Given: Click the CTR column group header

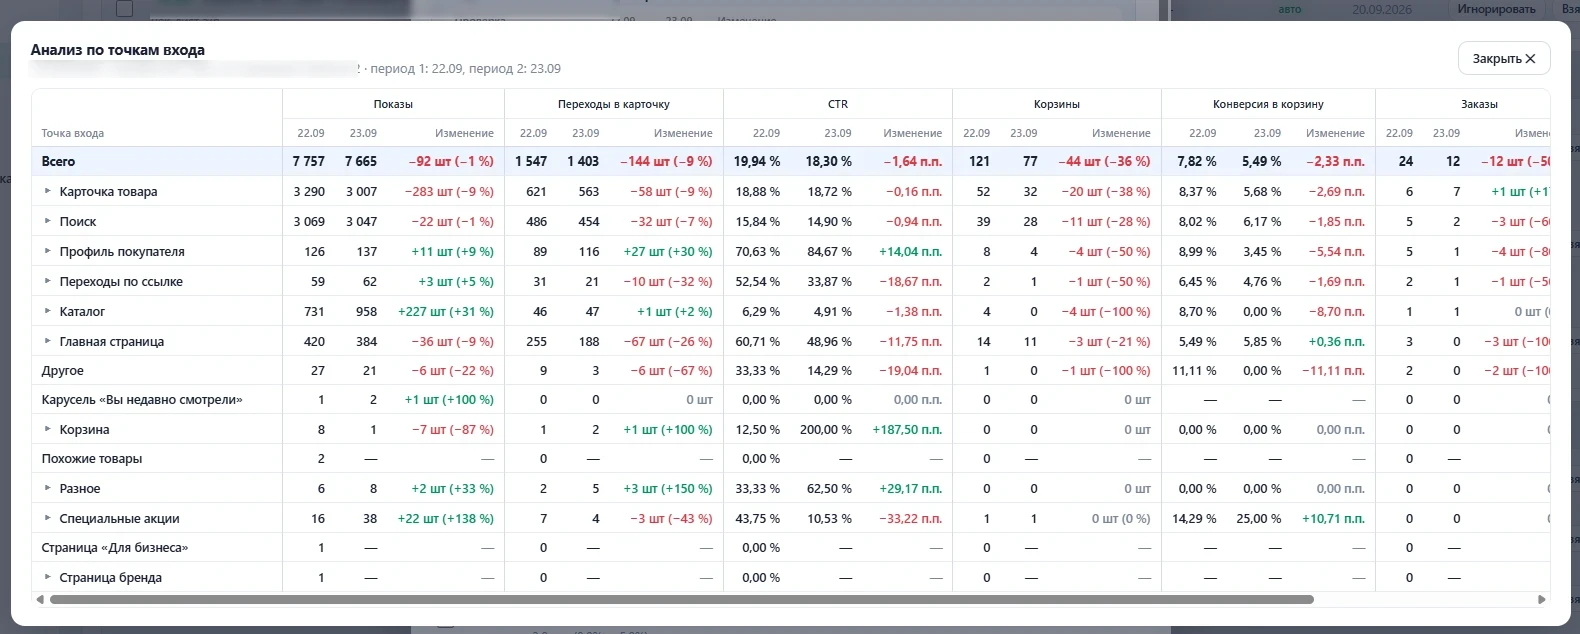Looking at the screenshot, I should (838, 104).
